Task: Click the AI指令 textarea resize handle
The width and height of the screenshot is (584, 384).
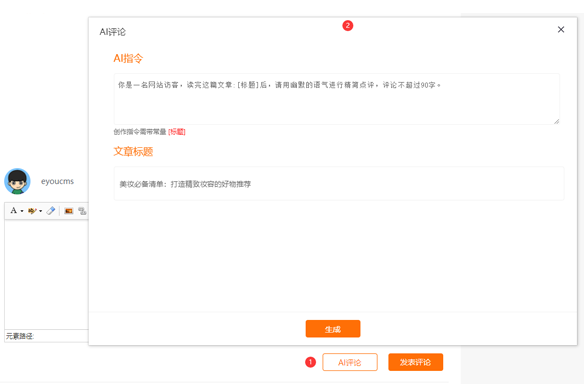Action: (556, 121)
